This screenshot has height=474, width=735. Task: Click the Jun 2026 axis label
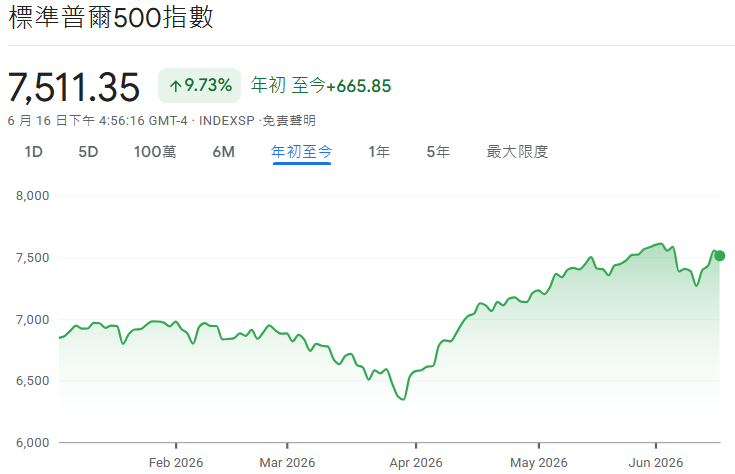click(656, 463)
